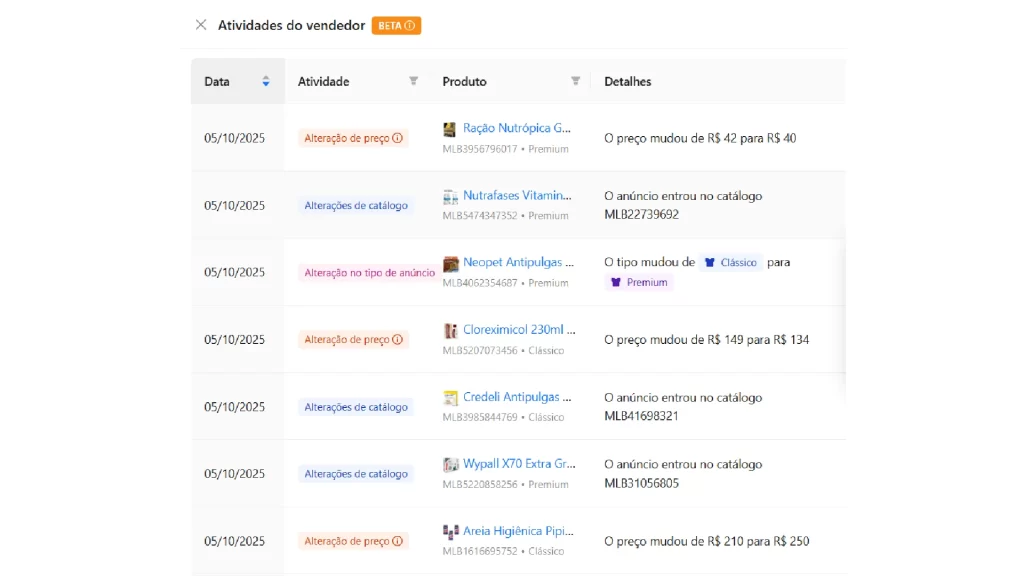Click the info icon on first Alteração de preço tag
This screenshot has height=576, width=1024.
point(399,139)
